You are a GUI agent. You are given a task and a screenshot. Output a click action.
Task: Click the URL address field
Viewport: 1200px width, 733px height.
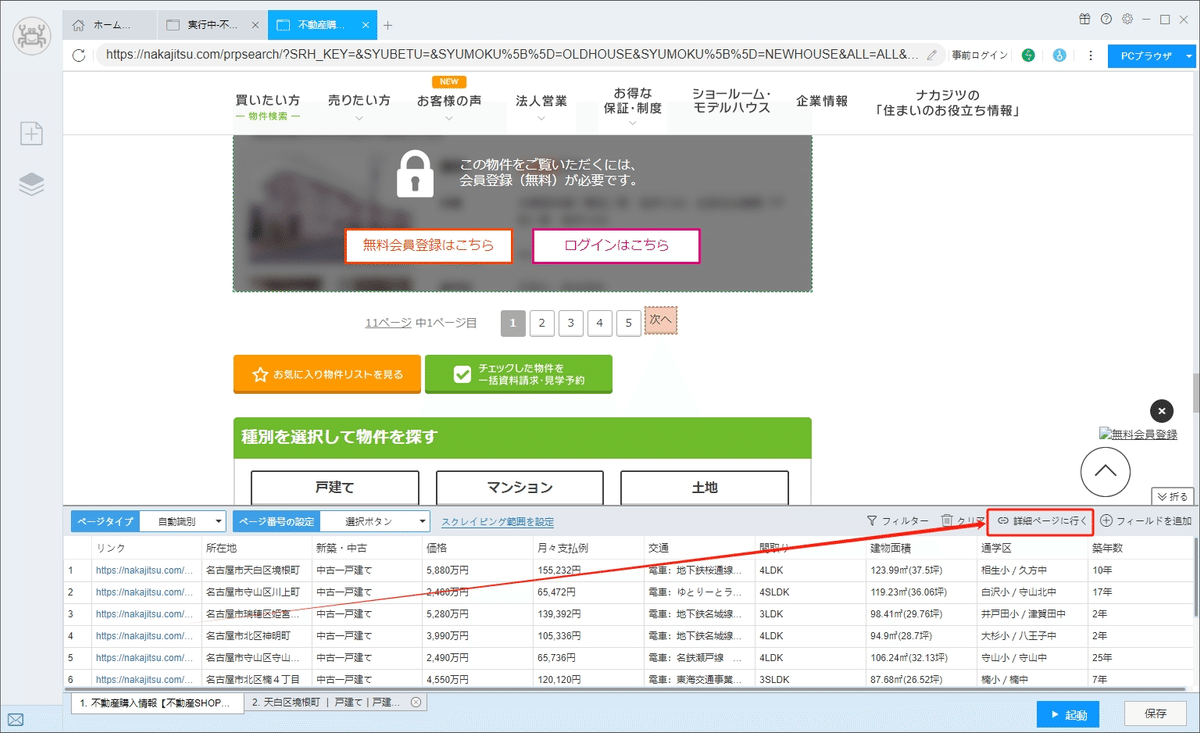[x=511, y=55]
